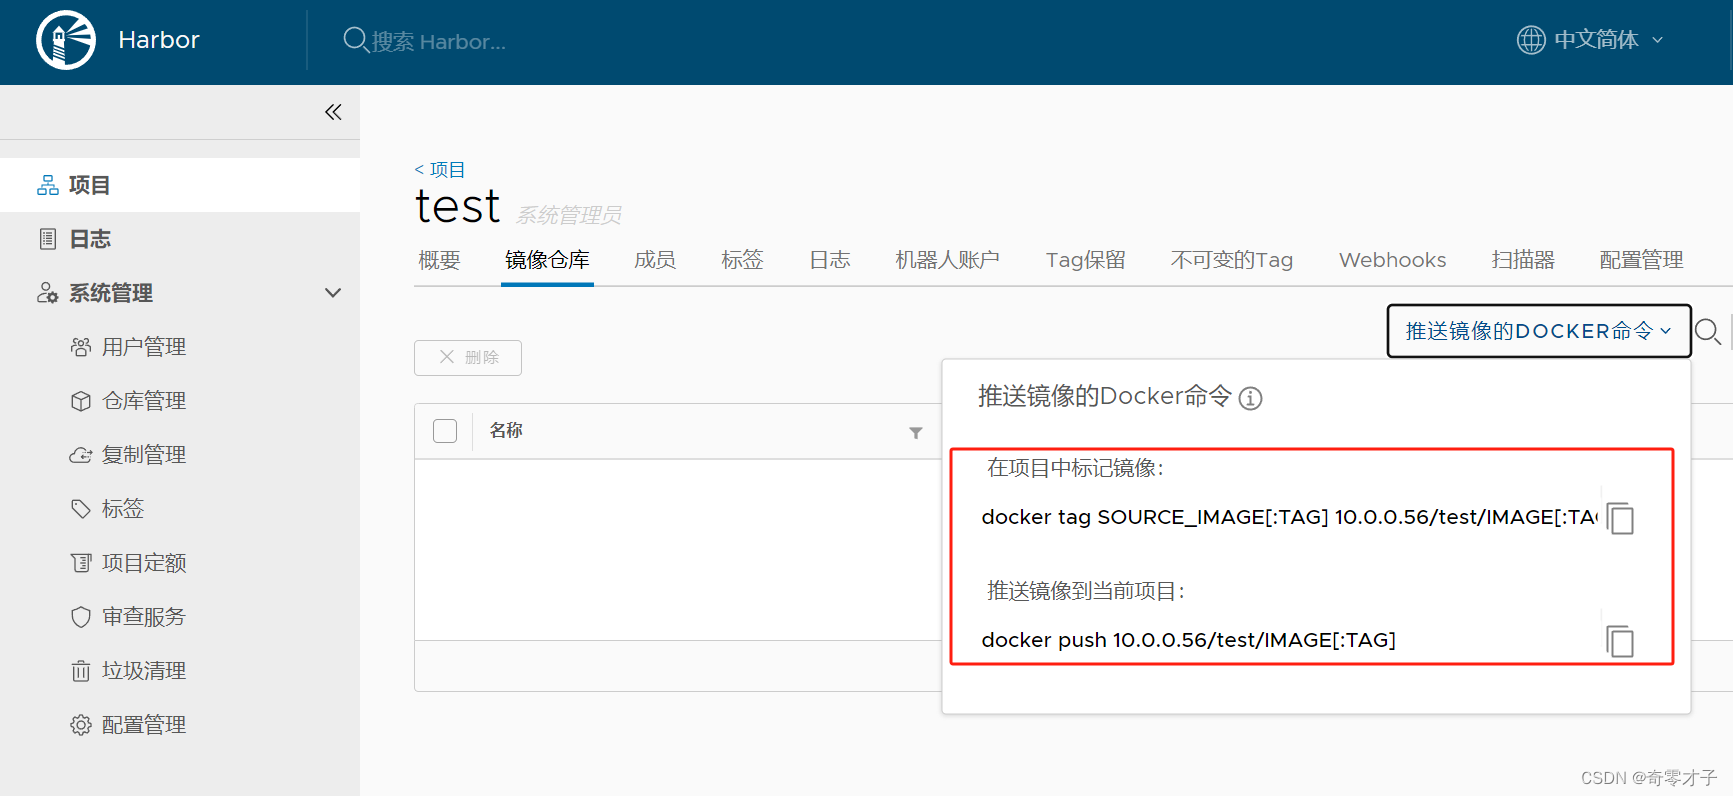The width and height of the screenshot is (1733, 796).
Task: Toggle the select-all checkbox in table header
Action: coord(445,431)
